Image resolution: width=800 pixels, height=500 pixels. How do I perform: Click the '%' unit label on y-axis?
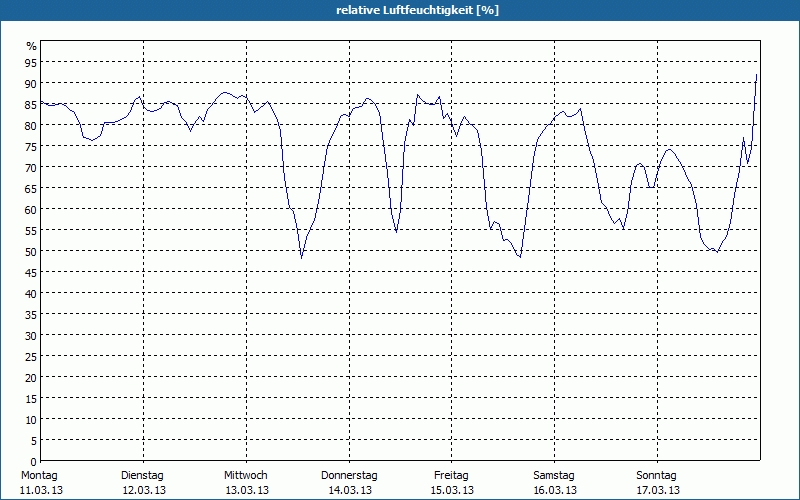32,46
